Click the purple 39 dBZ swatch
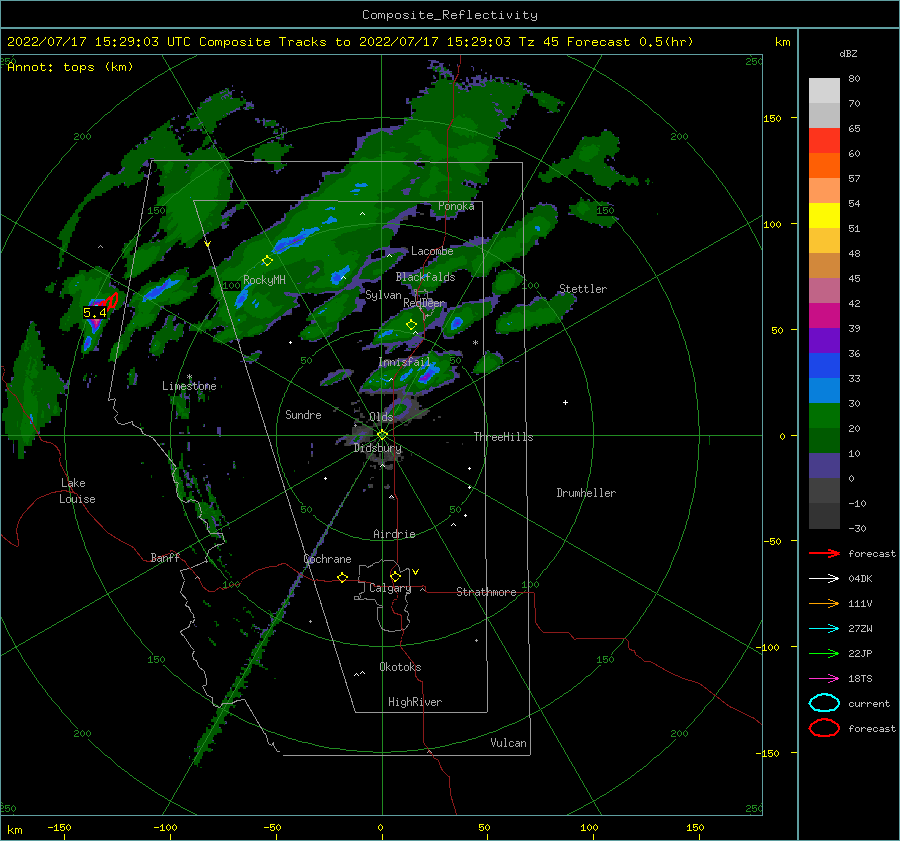The height and width of the screenshot is (841, 900). point(824,341)
